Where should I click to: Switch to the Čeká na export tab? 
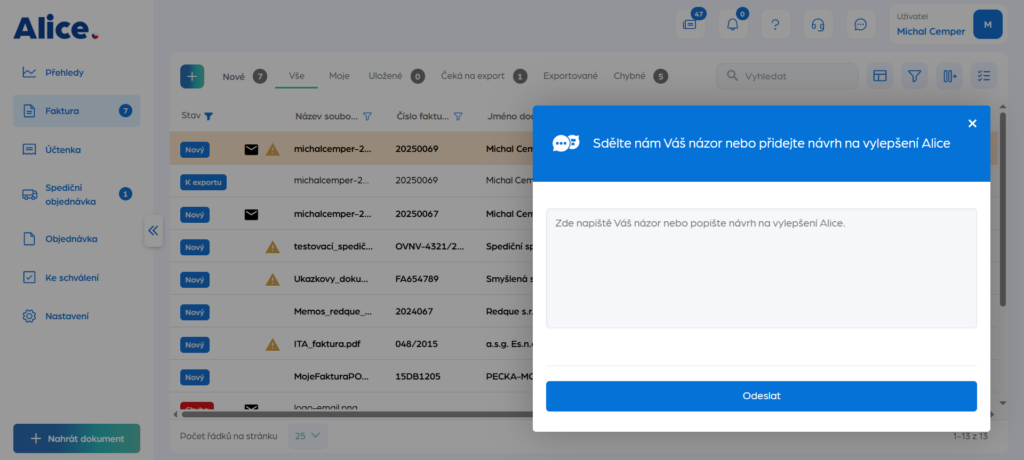pos(484,76)
